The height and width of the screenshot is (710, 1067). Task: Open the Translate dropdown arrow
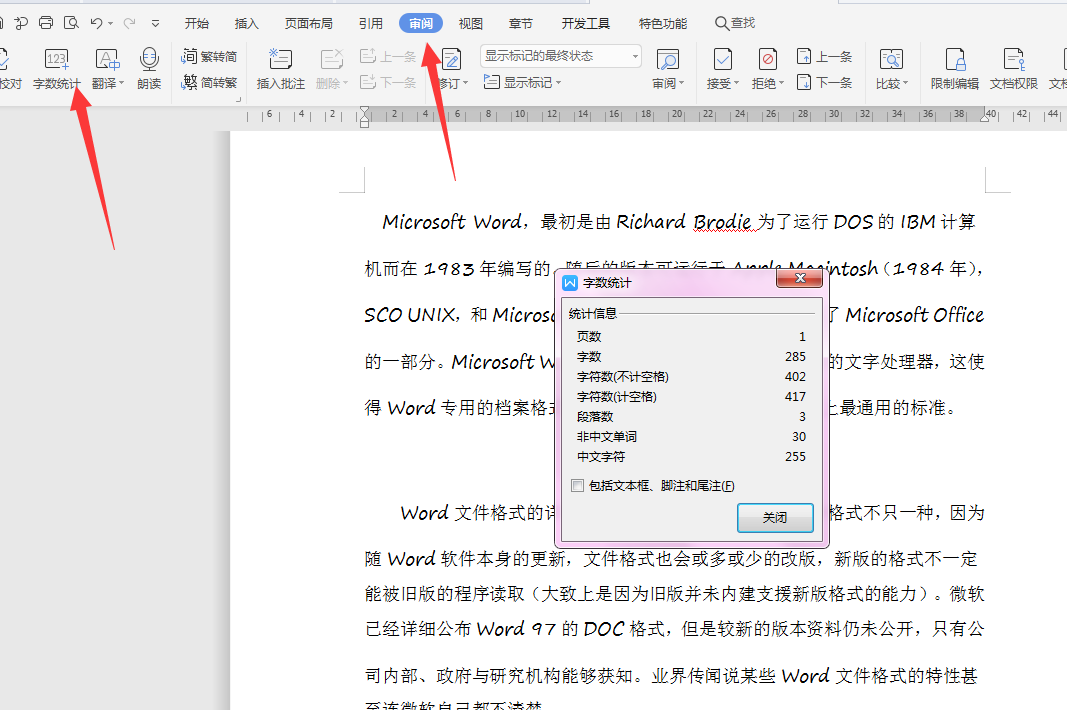click(122, 83)
